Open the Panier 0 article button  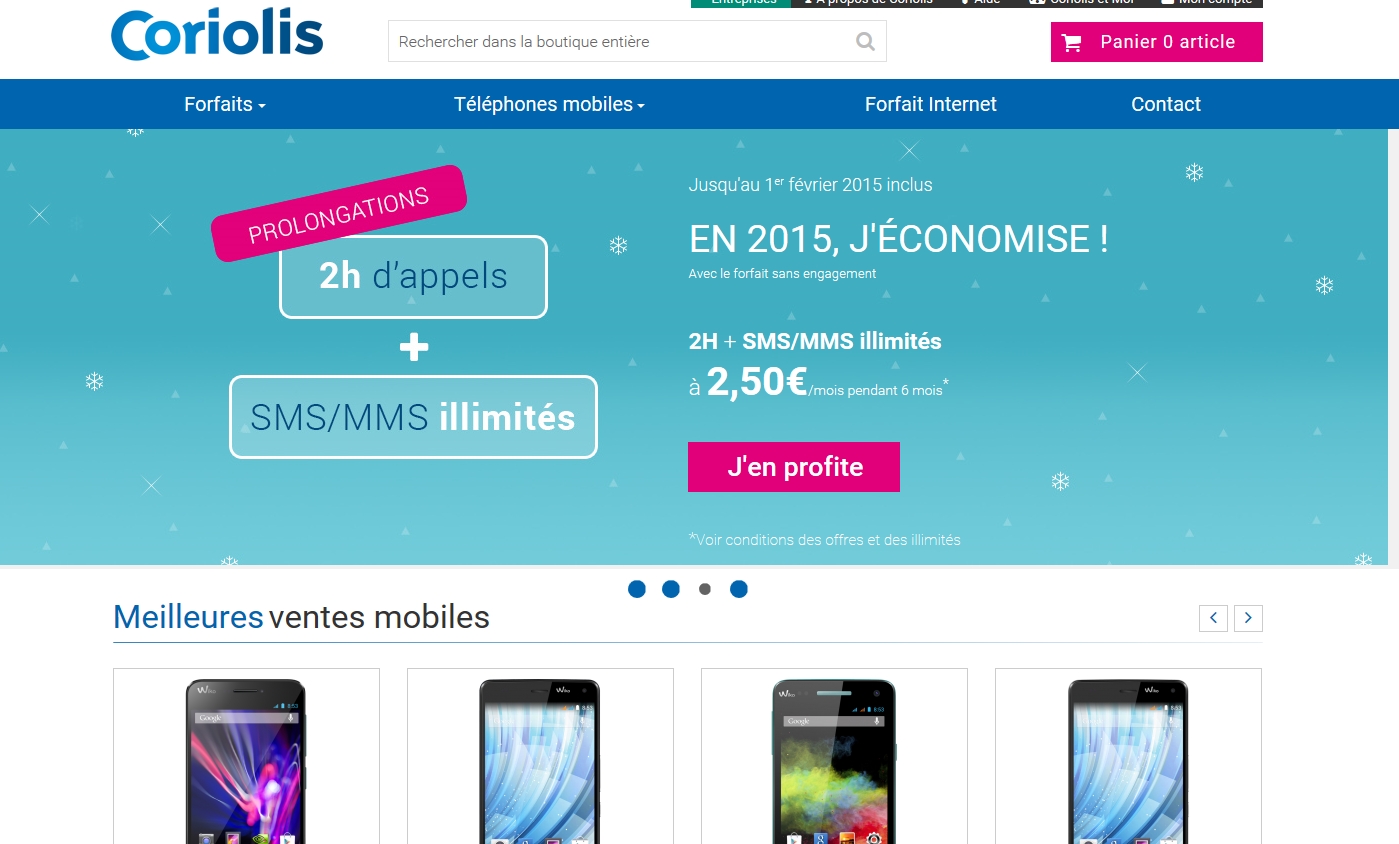pyautogui.click(x=1157, y=42)
